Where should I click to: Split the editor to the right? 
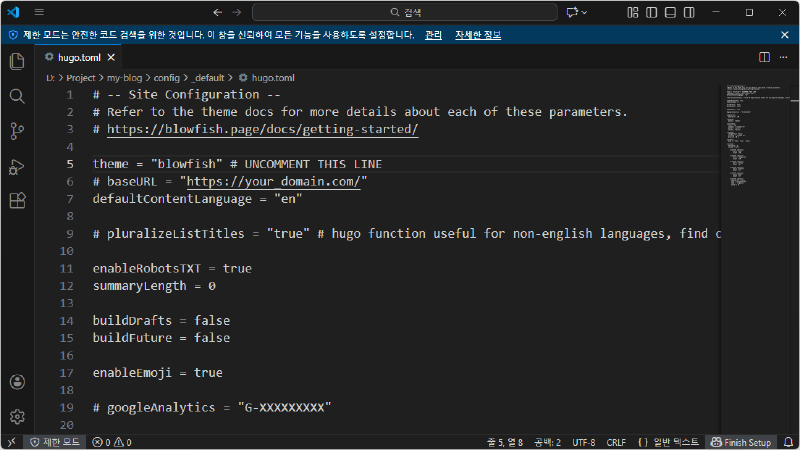pos(765,57)
